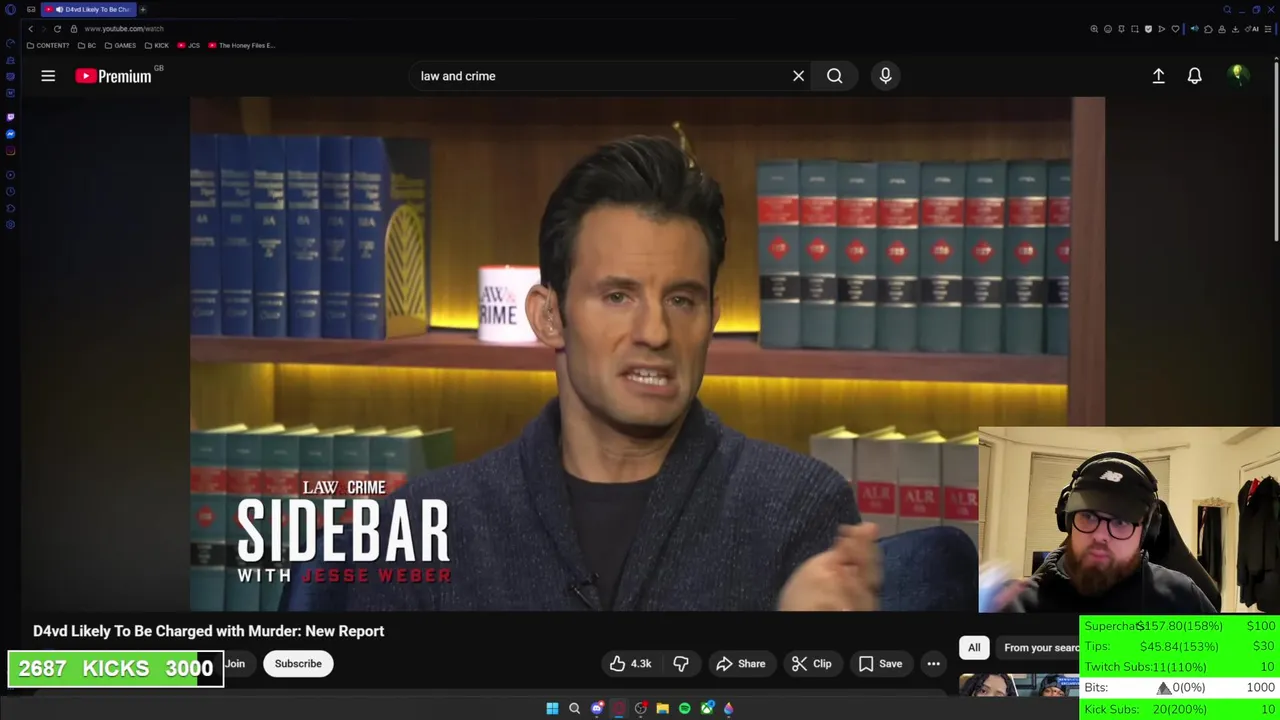Select 'From your search' chip
This screenshot has height=720, width=1280.
pyautogui.click(x=1040, y=648)
